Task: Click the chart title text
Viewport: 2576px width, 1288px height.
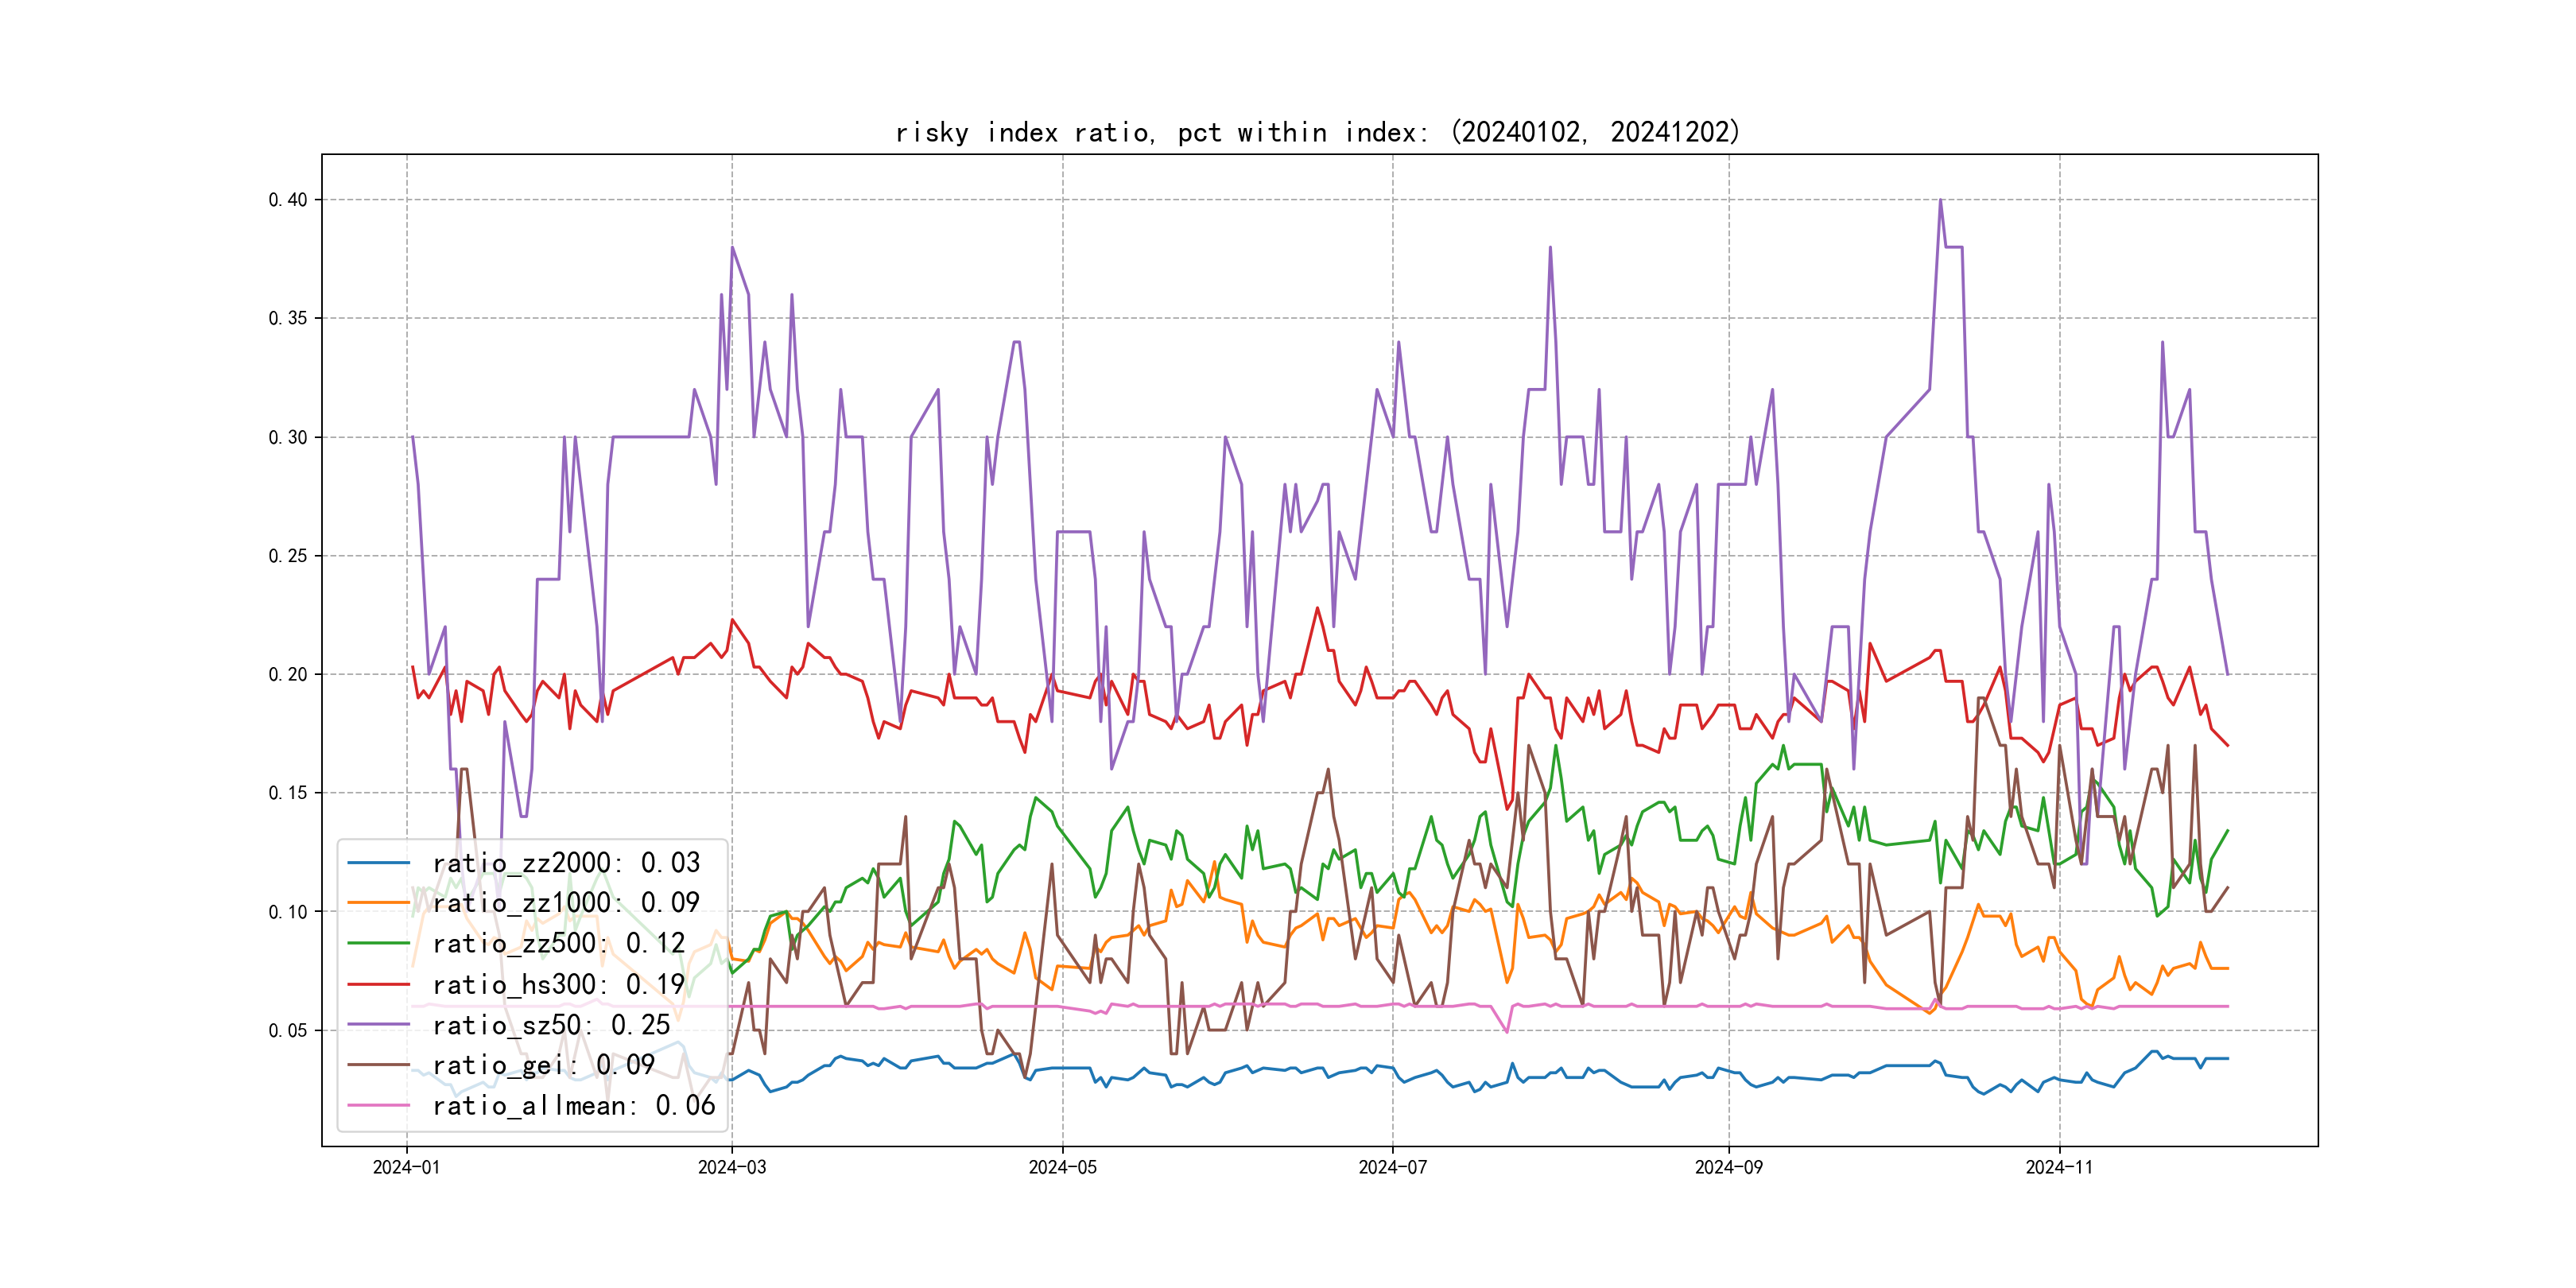Action: click(x=1317, y=133)
